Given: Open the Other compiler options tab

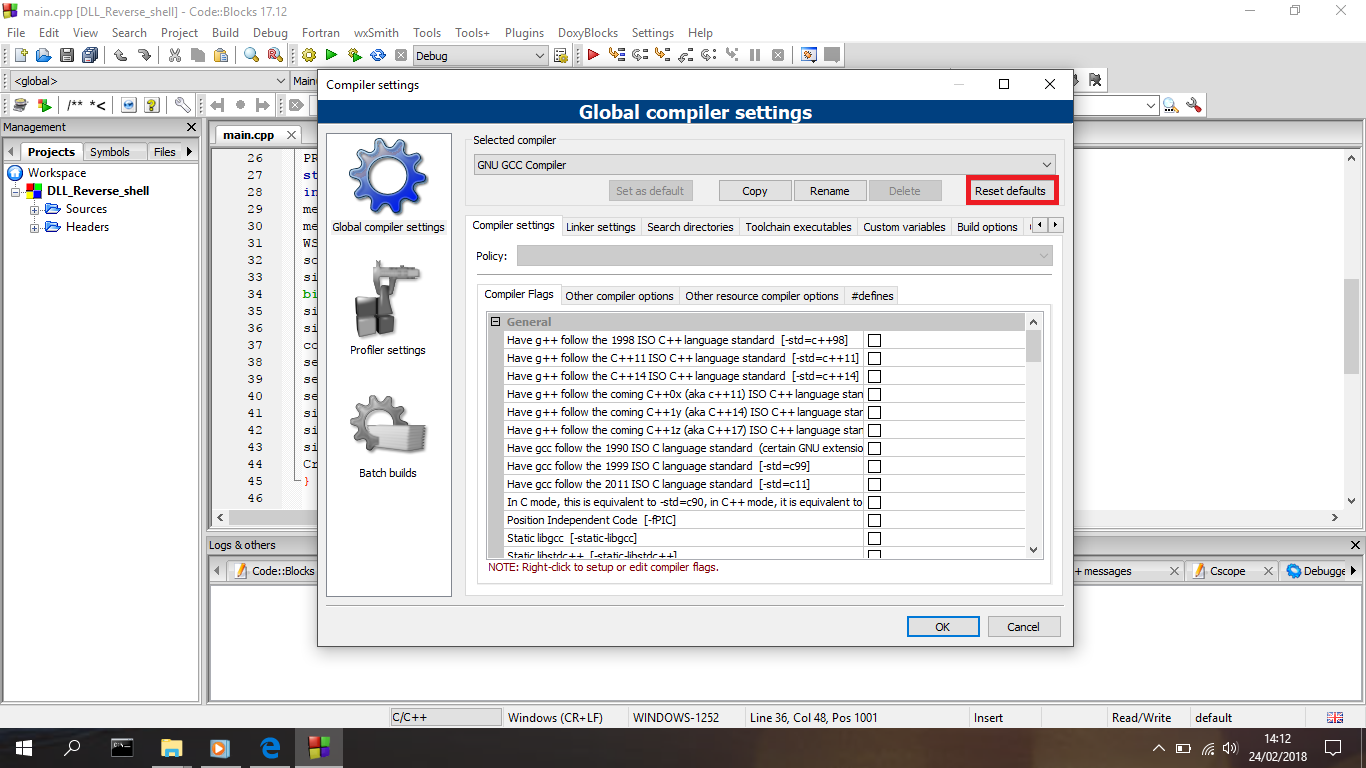Looking at the screenshot, I should point(620,296).
